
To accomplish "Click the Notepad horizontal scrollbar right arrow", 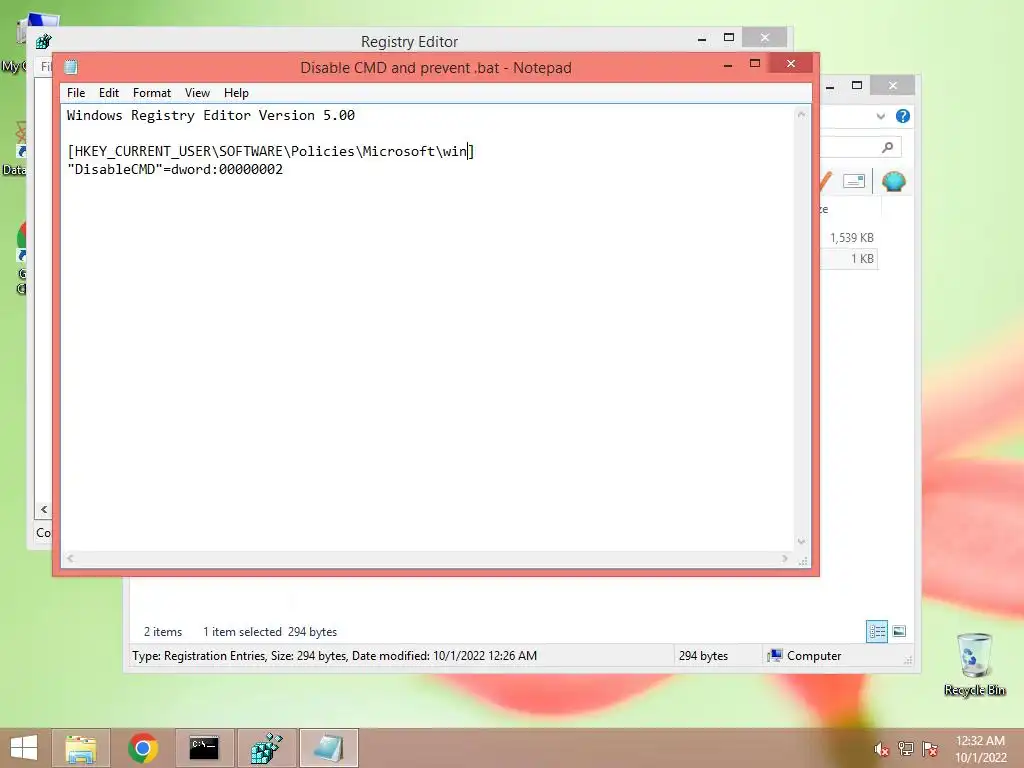I will tap(785, 558).
